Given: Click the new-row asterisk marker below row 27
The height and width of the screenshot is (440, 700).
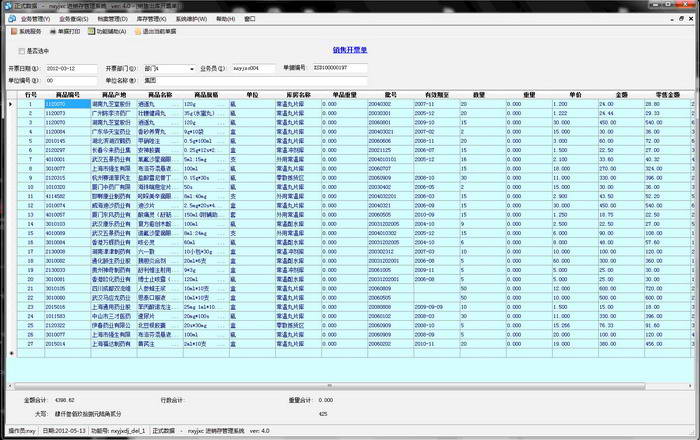Looking at the screenshot, I should 12,353.
